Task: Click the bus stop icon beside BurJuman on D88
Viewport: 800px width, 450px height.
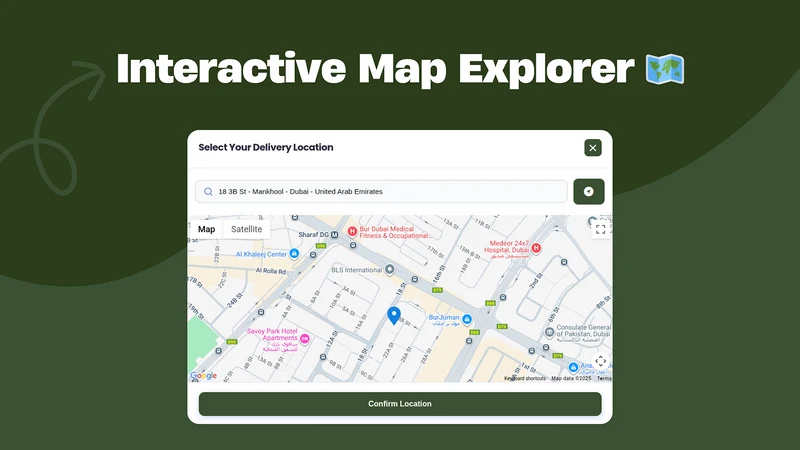Action: click(x=469, y=341)
